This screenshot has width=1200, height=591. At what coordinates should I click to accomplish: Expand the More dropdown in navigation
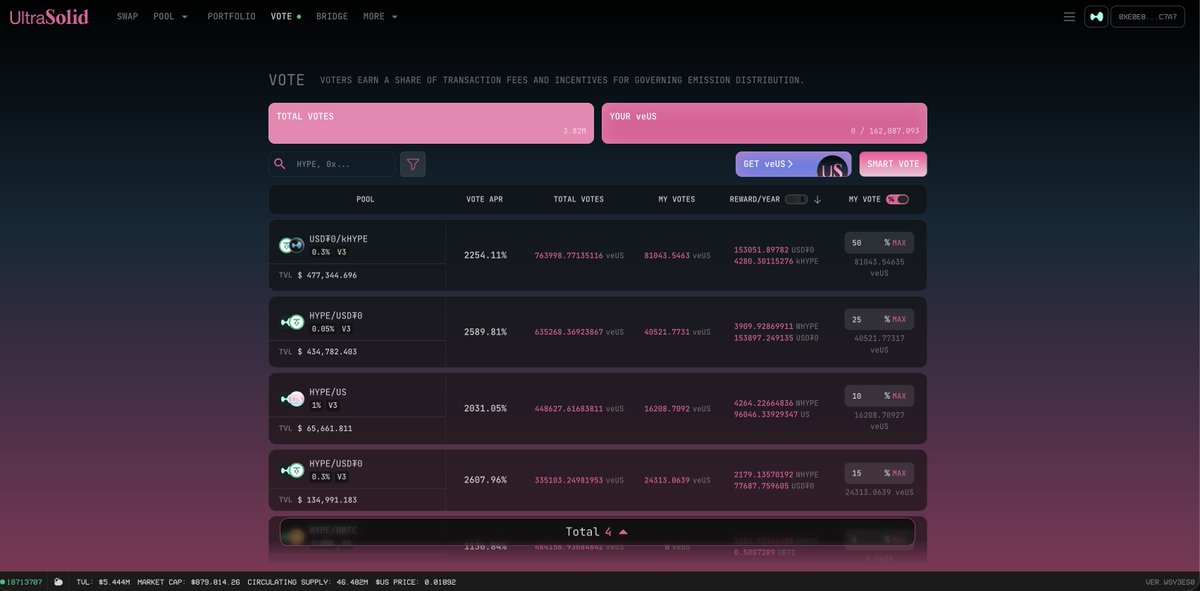coord(380,16)
